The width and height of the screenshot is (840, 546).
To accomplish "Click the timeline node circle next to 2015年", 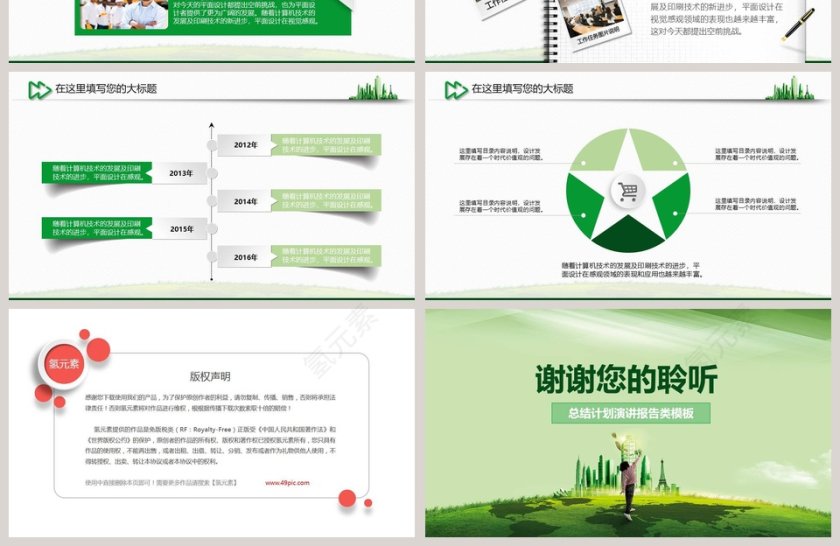I will (x=212, y=229).
